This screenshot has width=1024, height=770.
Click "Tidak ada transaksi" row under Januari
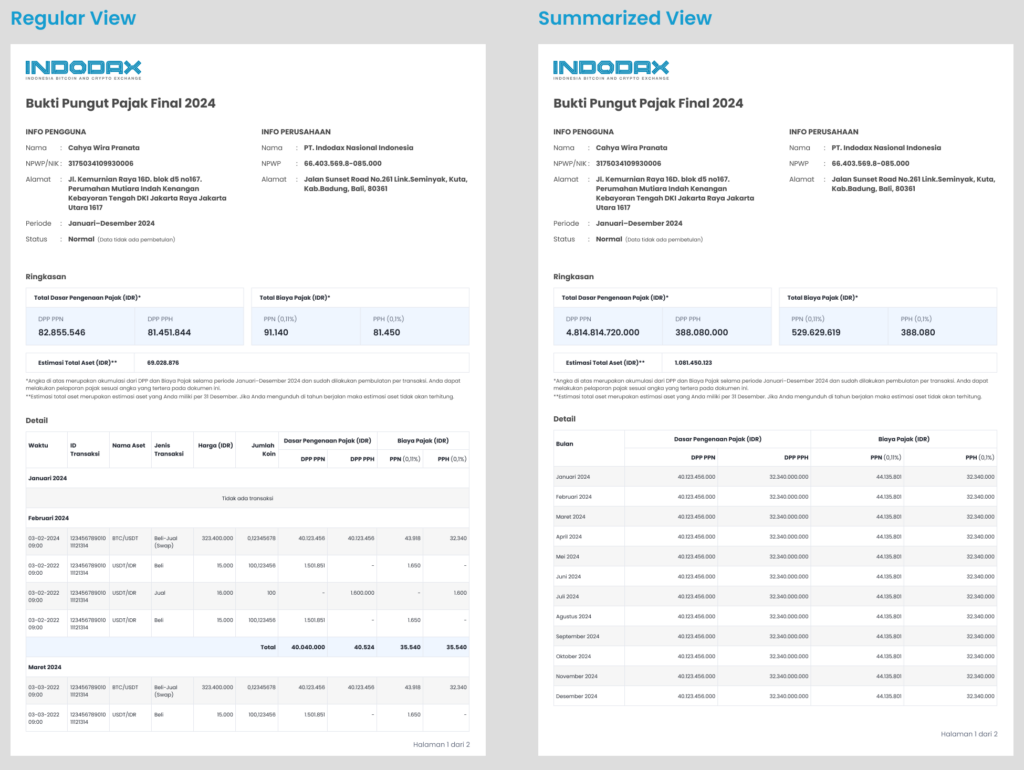coord(247,497)
